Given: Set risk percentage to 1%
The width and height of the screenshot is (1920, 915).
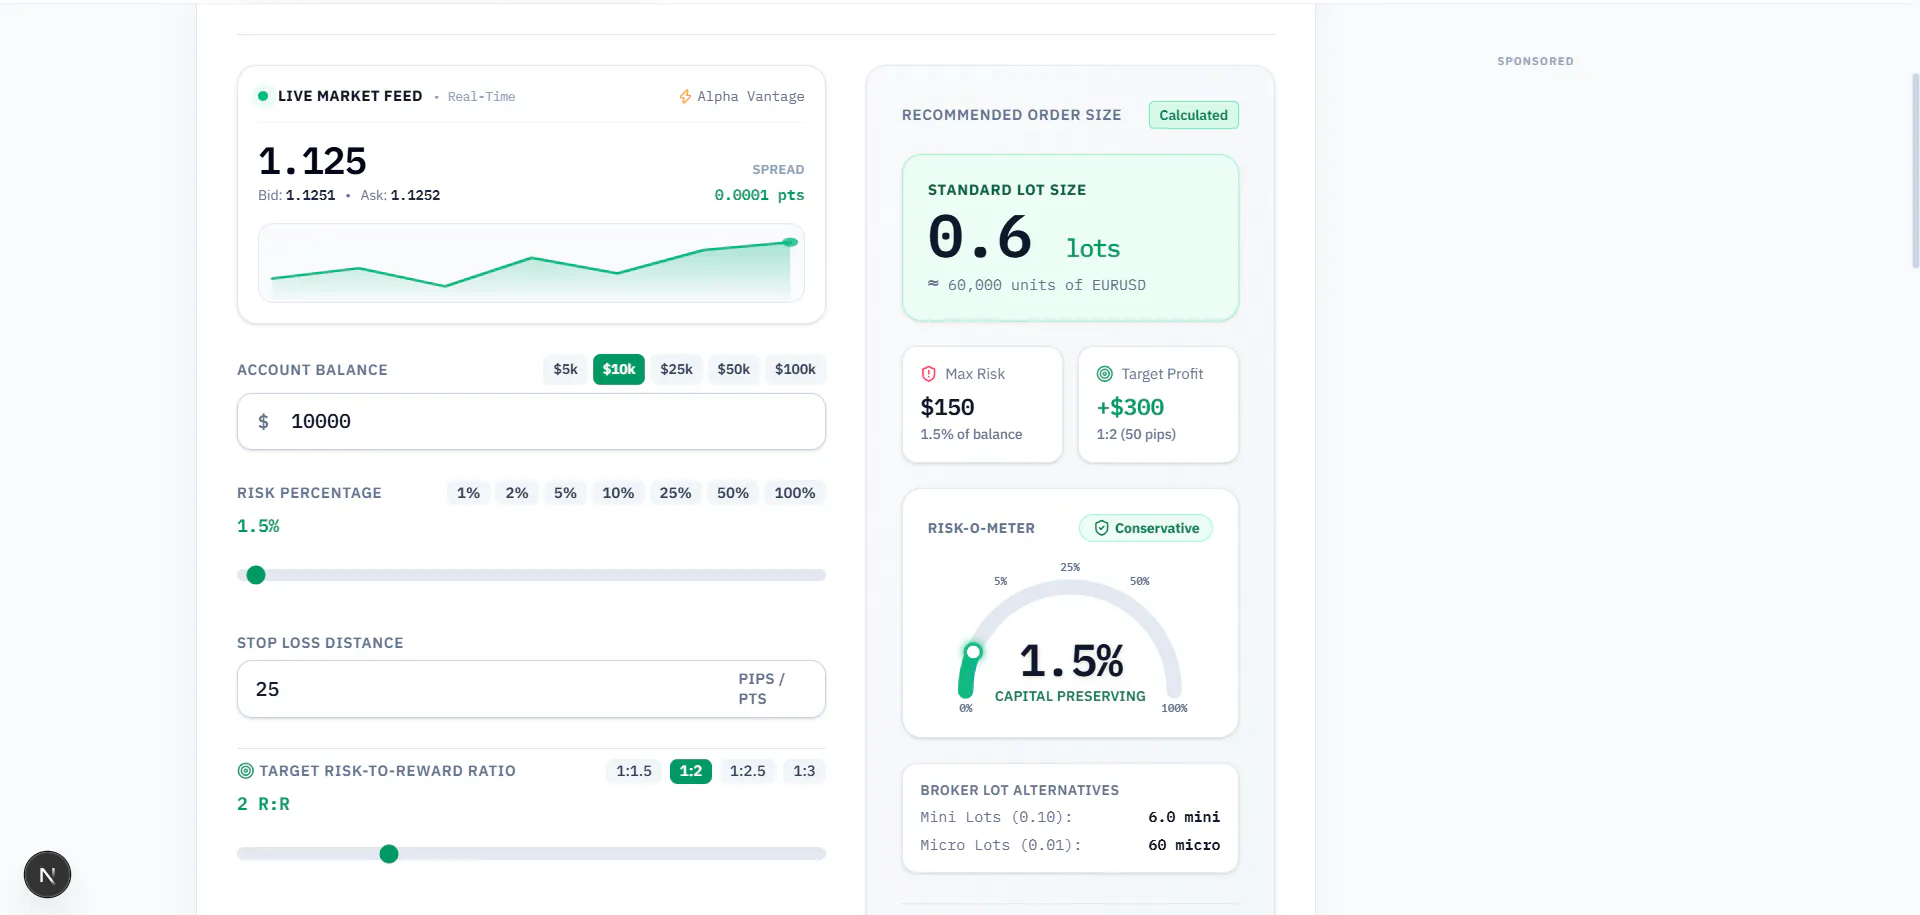Looking at the screenshot, I should 468,493.
